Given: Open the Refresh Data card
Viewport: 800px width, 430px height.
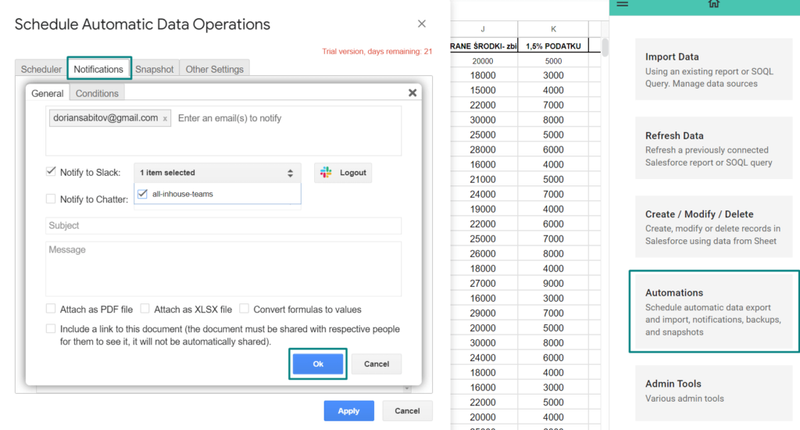Looking at the screenshot, I should click(714, 148).
